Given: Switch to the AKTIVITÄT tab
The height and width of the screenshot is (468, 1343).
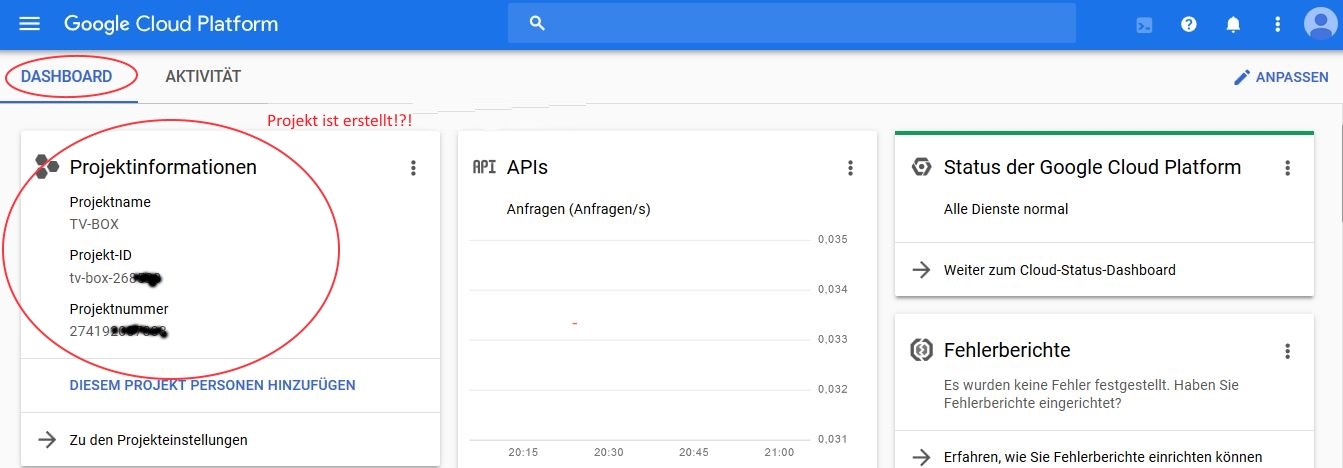Looking at the screenshot, I should [203, 77].
